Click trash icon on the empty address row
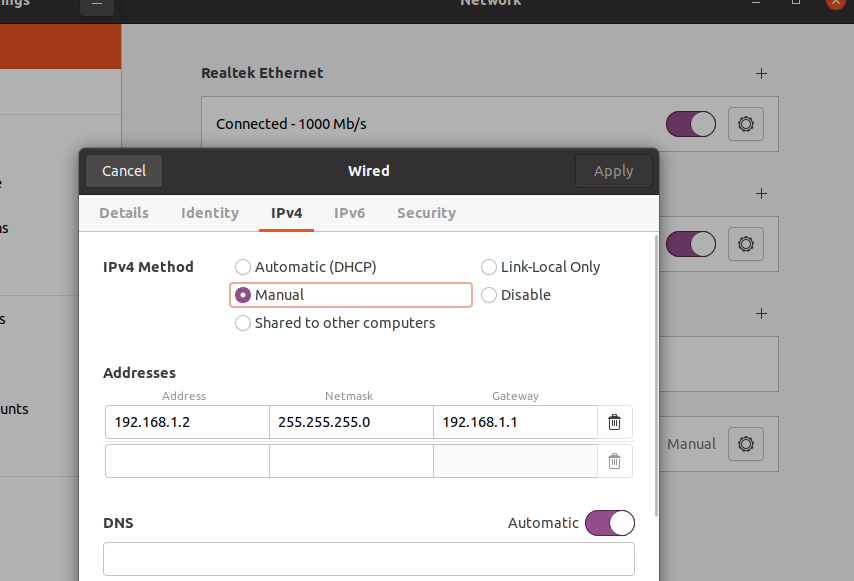The image size is (854, 581). tap(614, 461)
